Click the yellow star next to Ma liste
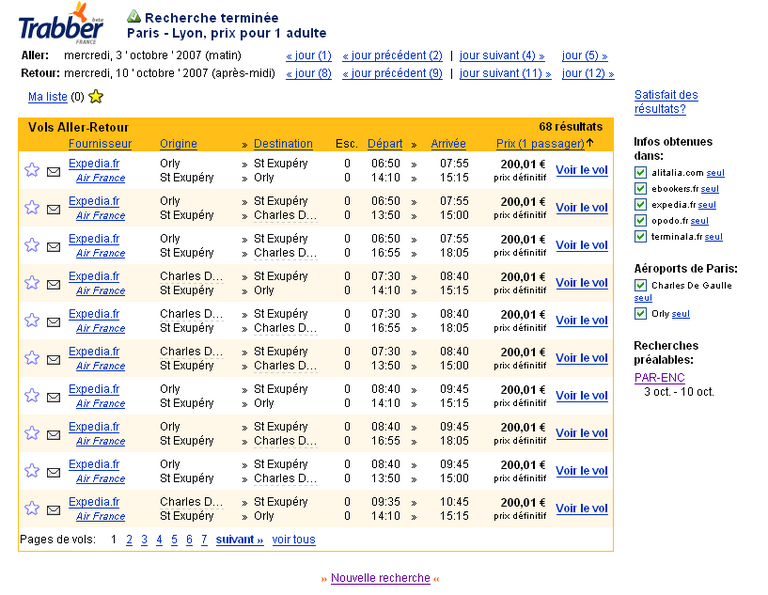The height and width of the screenshot is (595, 768). [x=96, y=96]
